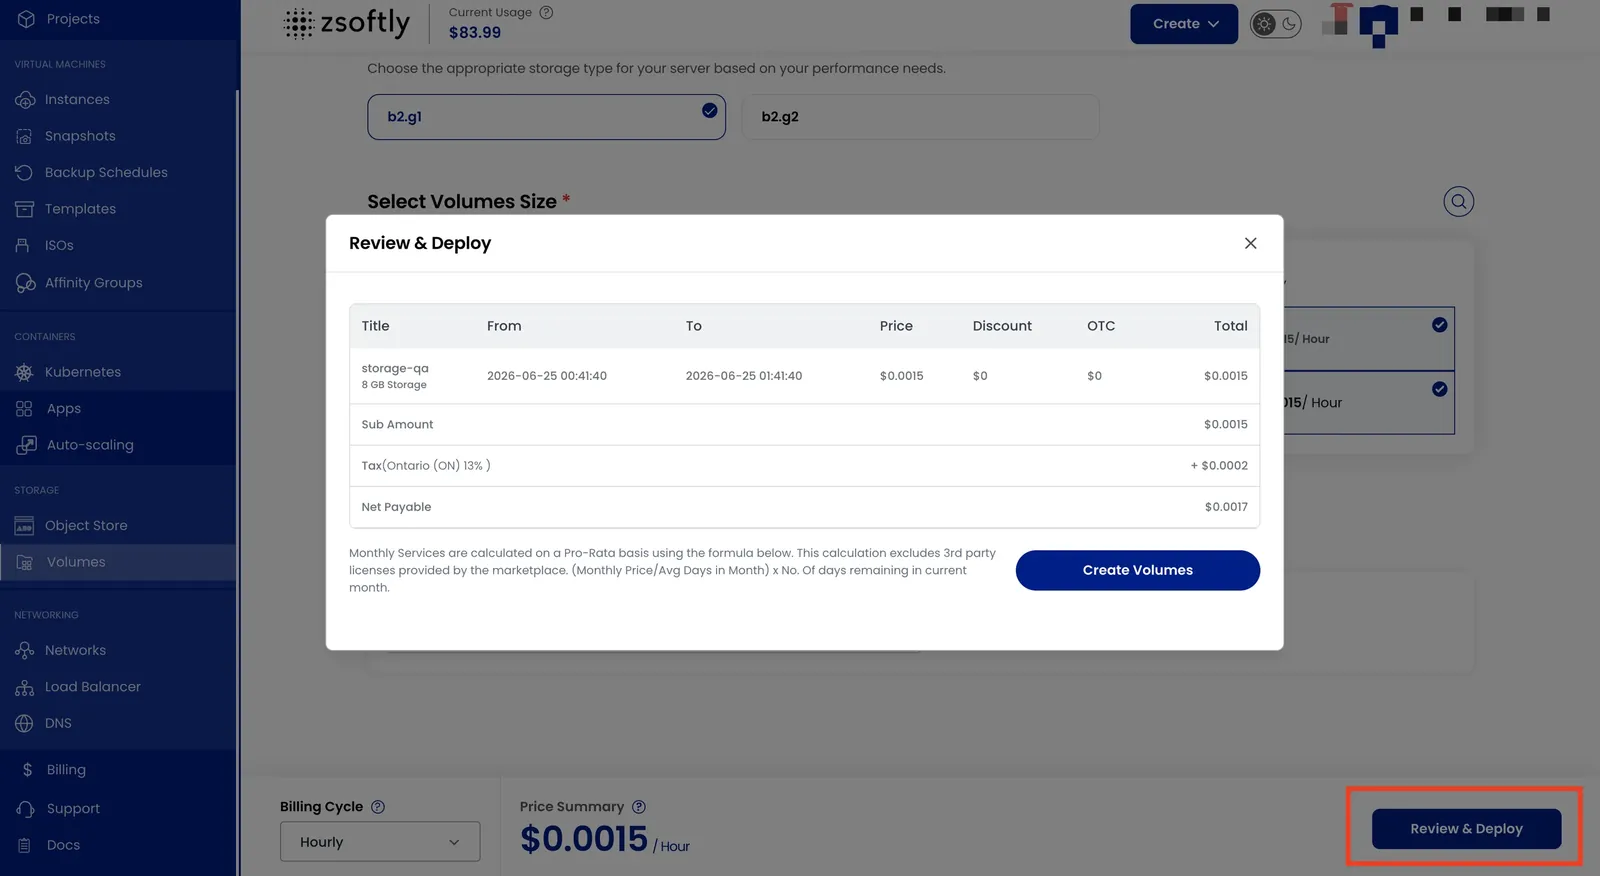Toggle the light/dark theme switch
Screen dimensions: 1600x876
click(1276, 24)
